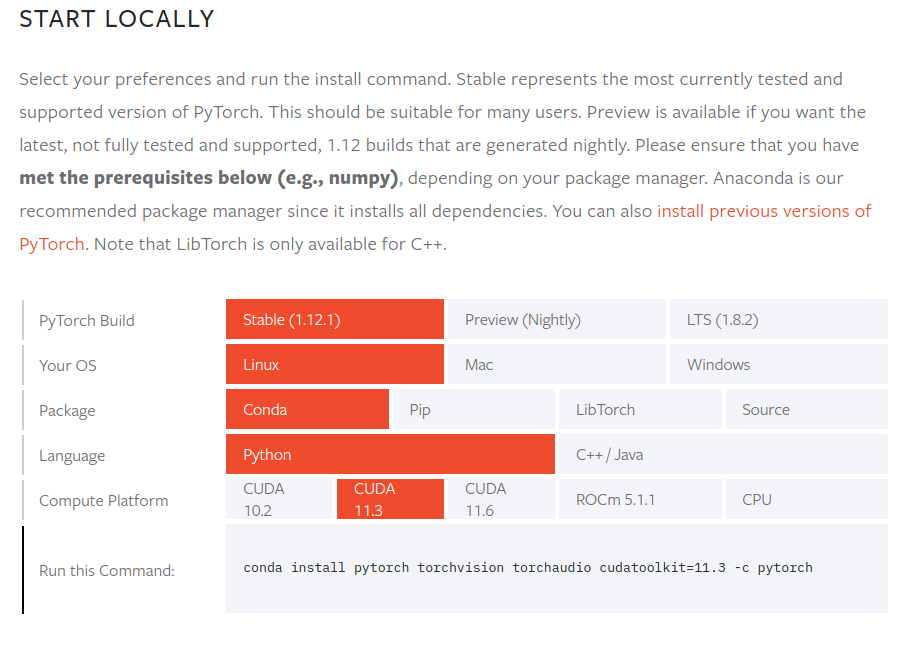
Task: Pick CUDA 11.6 compute platform
Action: (x=500, y=499)
